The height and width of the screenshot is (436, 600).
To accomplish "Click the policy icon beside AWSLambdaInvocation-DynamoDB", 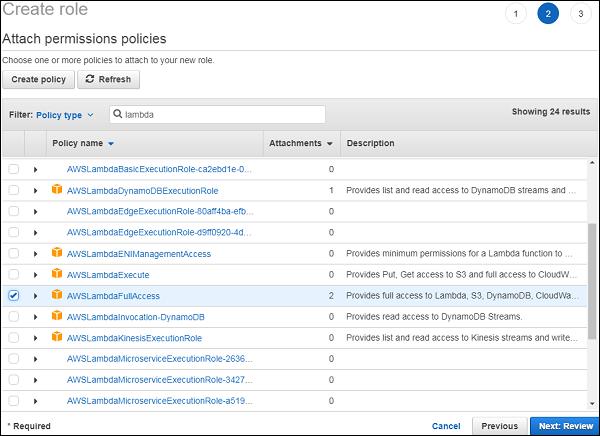I will click(56, 317).
